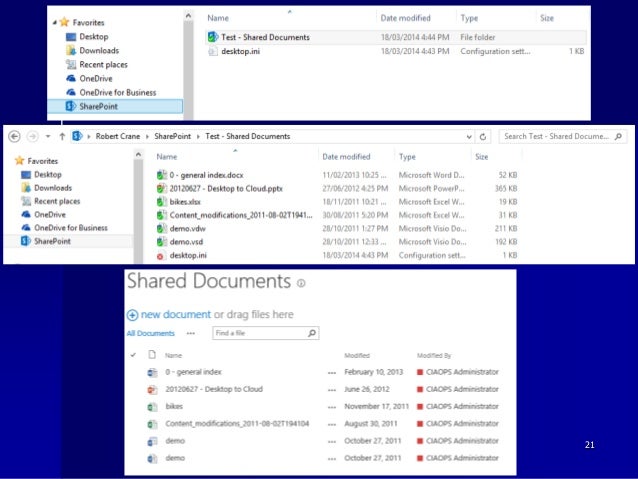Collapse Favorites tree in top window
This screenshot has width=638, height=479.
tap(55, 22)
